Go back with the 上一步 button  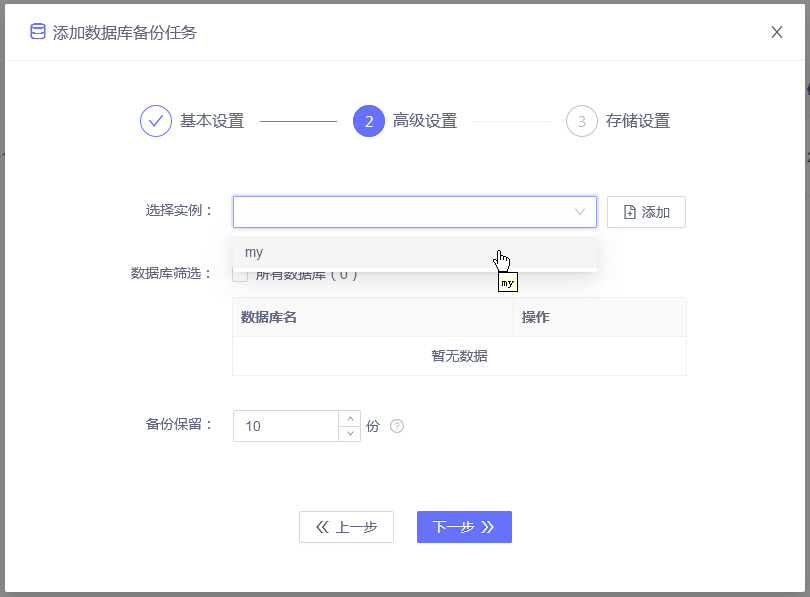[x=346, y=527]
